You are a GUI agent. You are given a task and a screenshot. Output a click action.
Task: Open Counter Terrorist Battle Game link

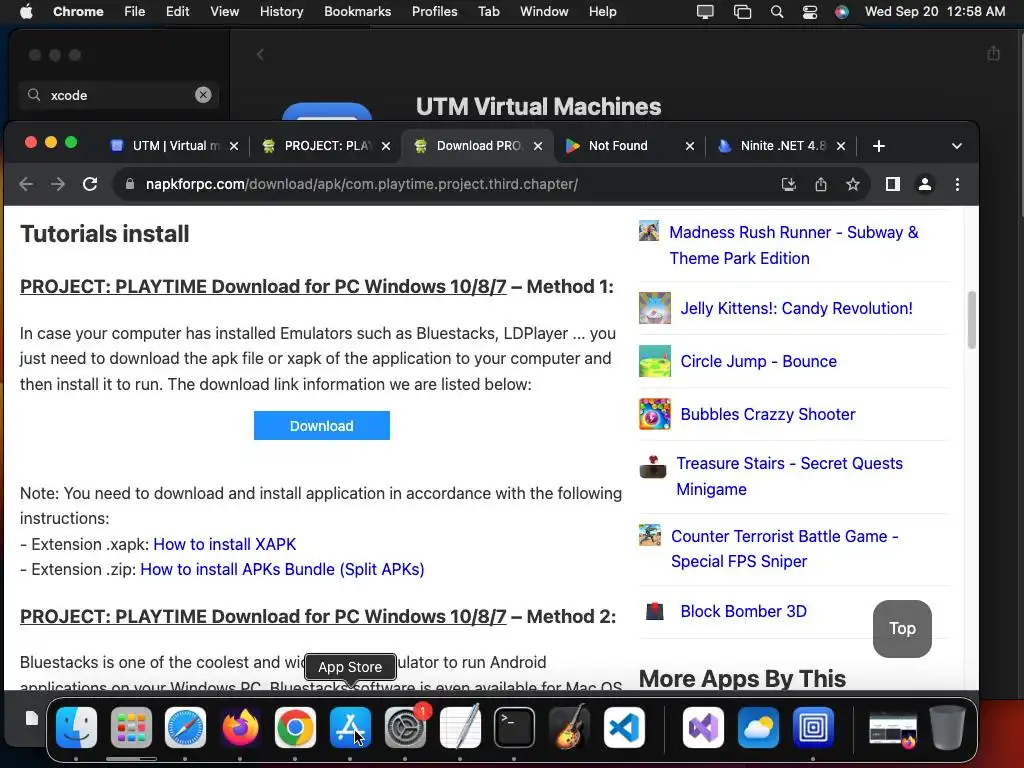pos(785,549)
